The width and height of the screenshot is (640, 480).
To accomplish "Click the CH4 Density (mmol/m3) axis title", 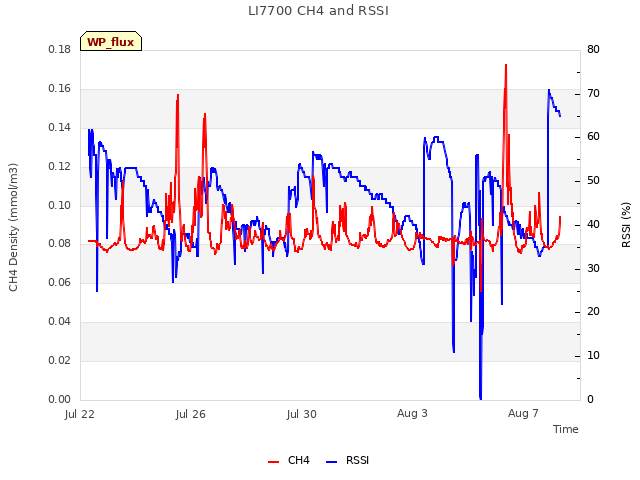I will pyautogui.click(x=13, y=227).
